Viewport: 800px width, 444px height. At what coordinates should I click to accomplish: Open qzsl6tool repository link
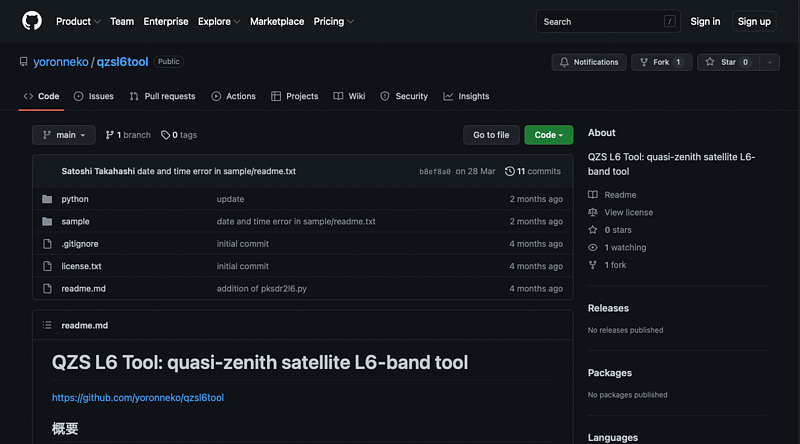[122, 62]
